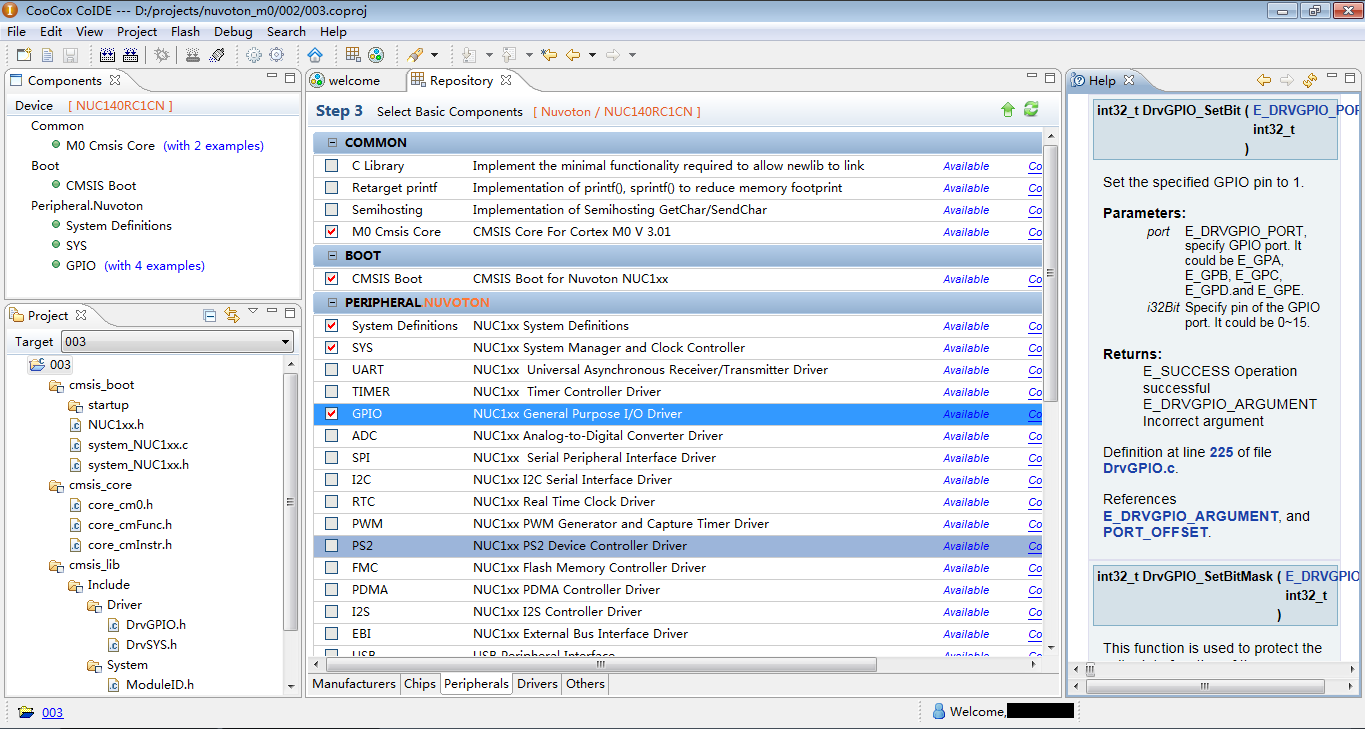
Task: Minimize the Help panel
Action: 1333,77
